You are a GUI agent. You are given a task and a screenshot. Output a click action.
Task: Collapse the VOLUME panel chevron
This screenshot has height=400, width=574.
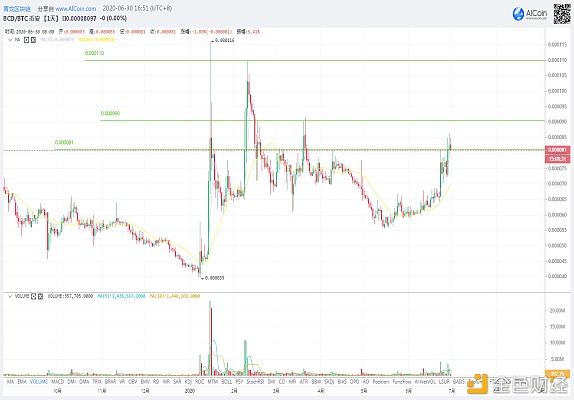[x=10, y=296]
